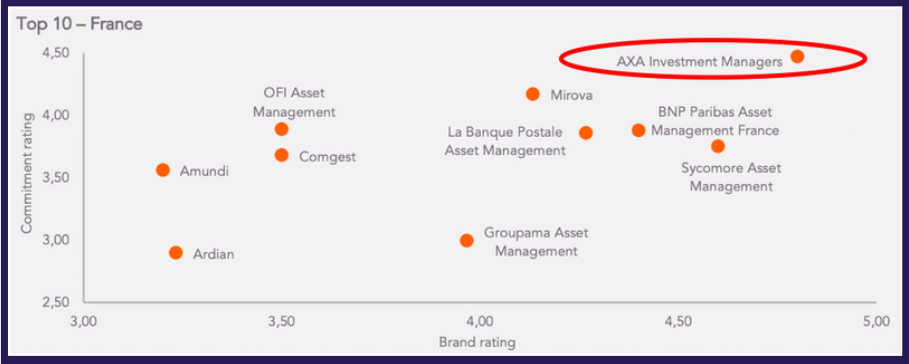Click the AXA Investment Managers label text
909x364 pixels.
(699, 61)
